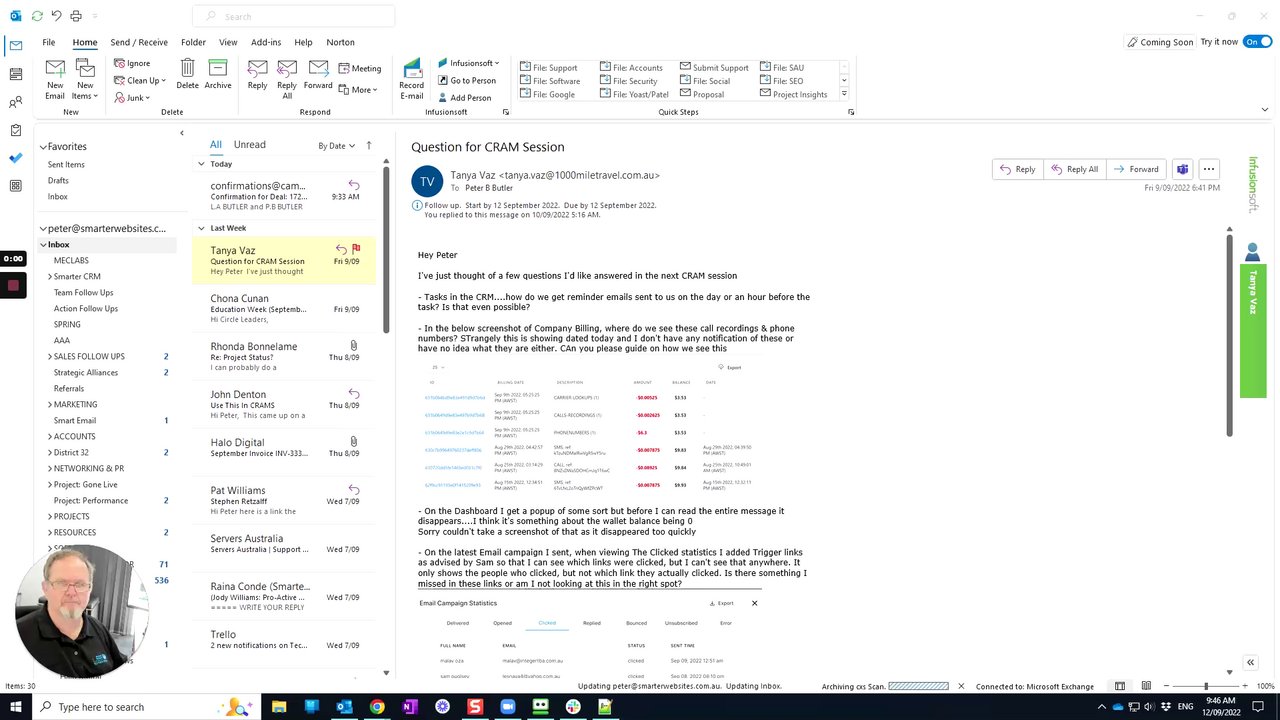Open Teams share icon in message header

pyautogui.click(x=1182, y=169)
